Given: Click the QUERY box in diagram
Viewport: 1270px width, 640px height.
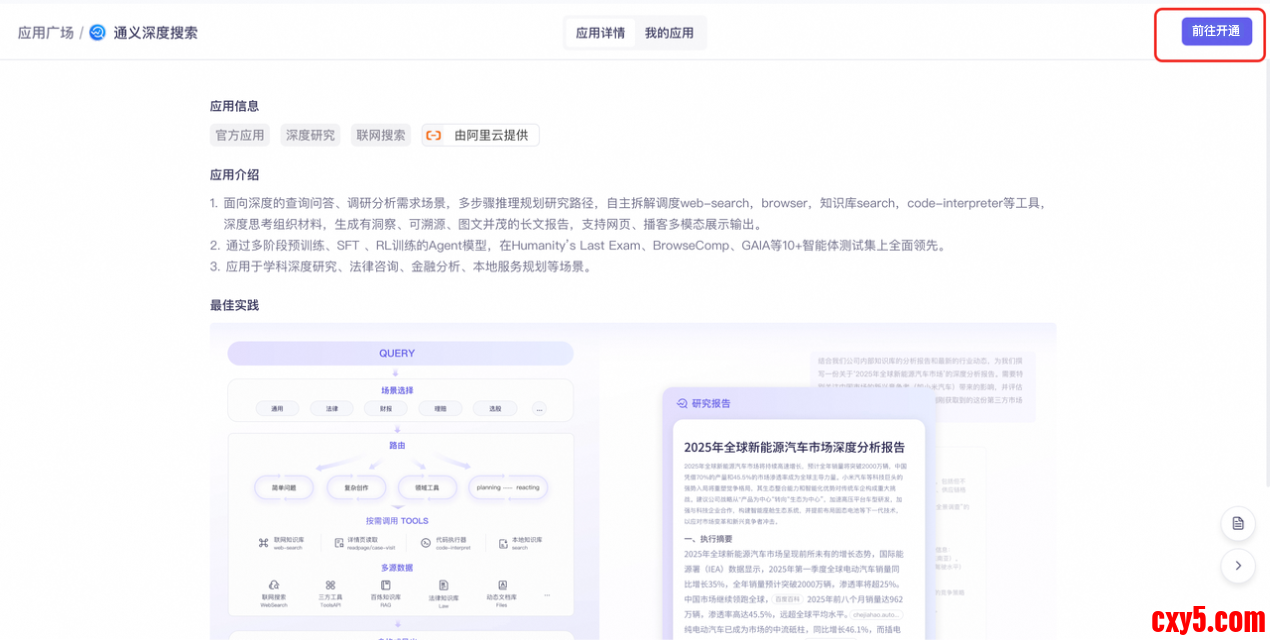Looking at the screenshot, I should [400, 353].
